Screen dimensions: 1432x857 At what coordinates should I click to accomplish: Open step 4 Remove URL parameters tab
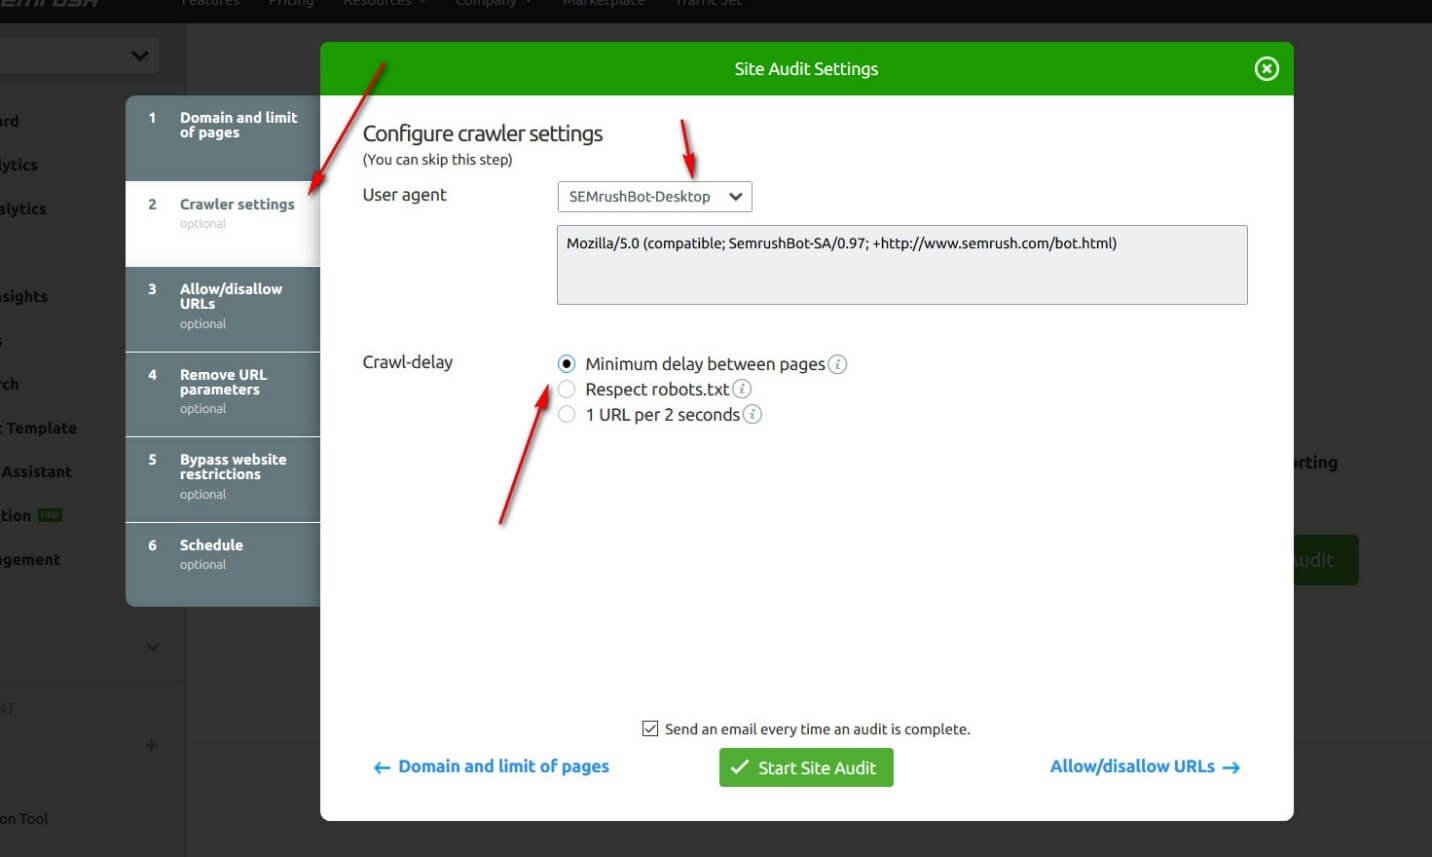point(223,394)
